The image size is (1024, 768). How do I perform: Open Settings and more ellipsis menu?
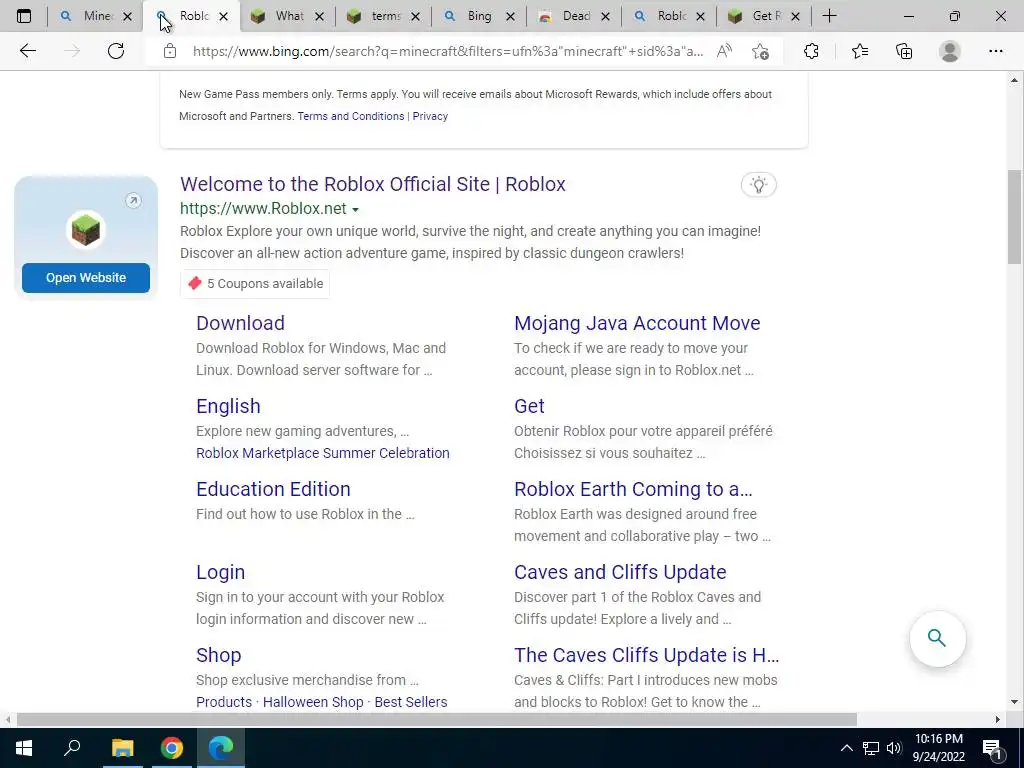tap(995, 51)
